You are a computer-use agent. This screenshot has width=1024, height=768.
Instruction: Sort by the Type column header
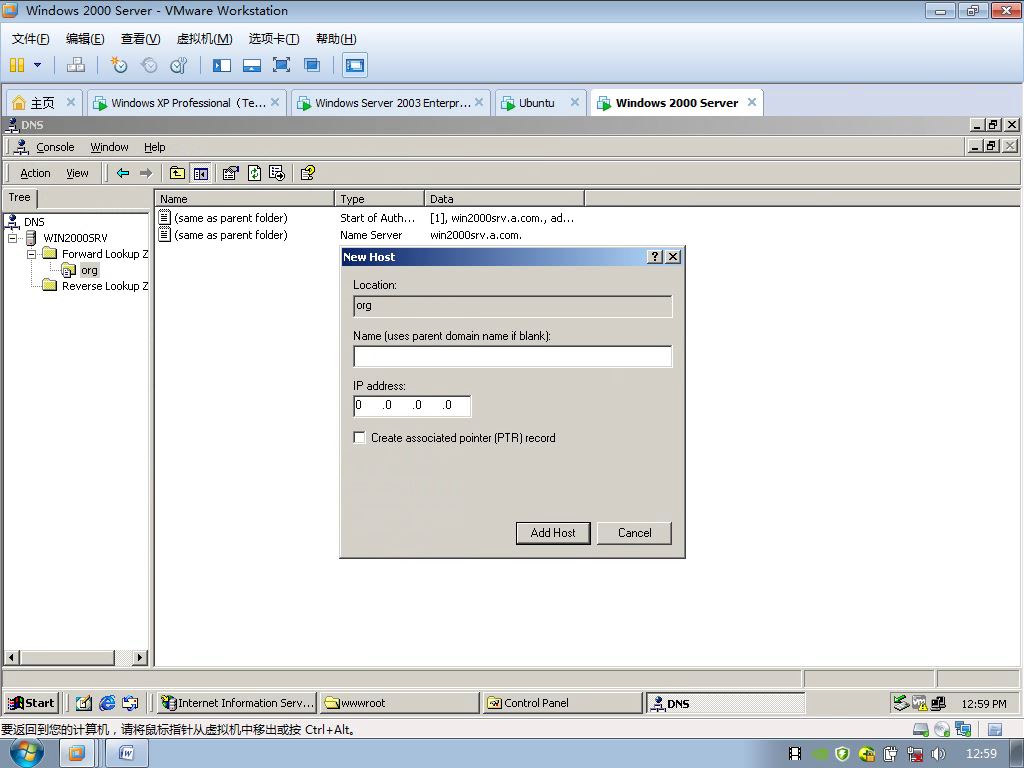[379, 199]
